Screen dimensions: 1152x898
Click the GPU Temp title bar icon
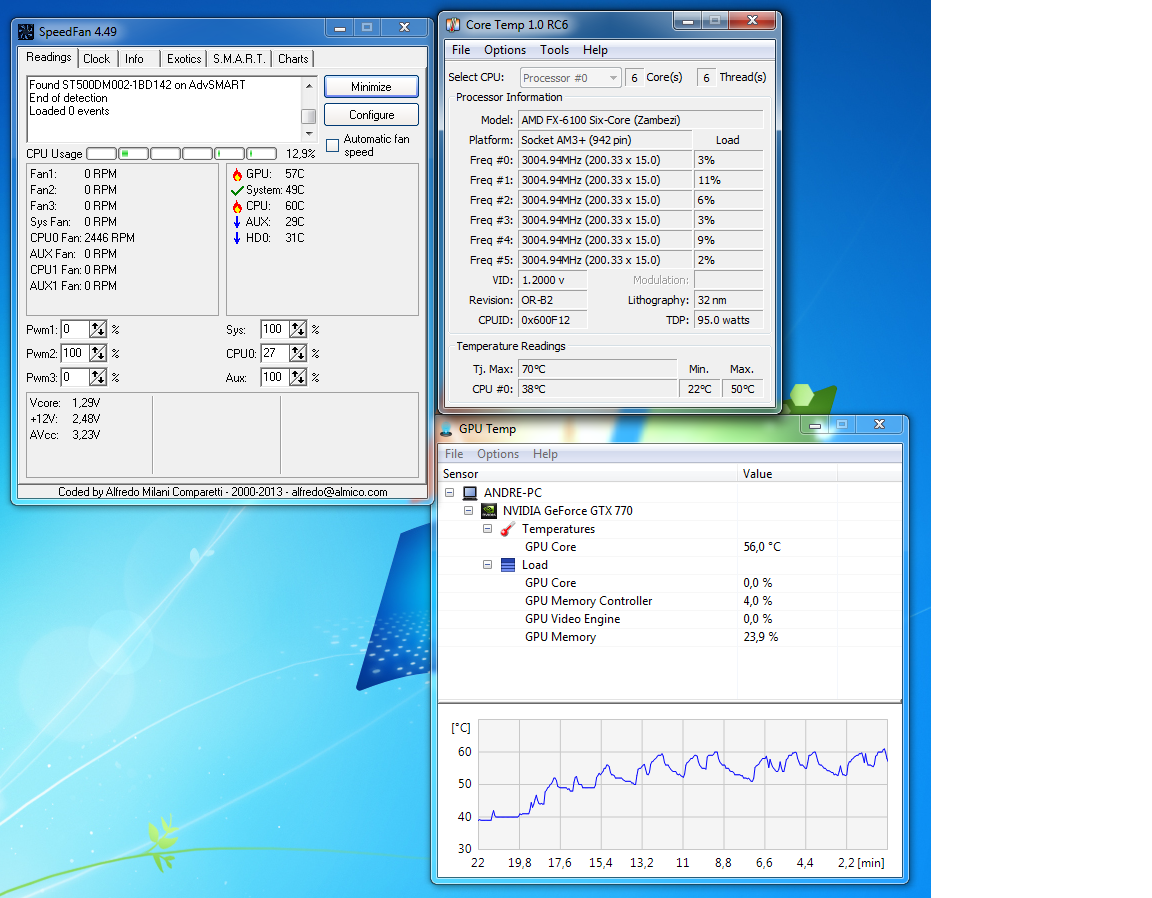[x=446, y=429]
